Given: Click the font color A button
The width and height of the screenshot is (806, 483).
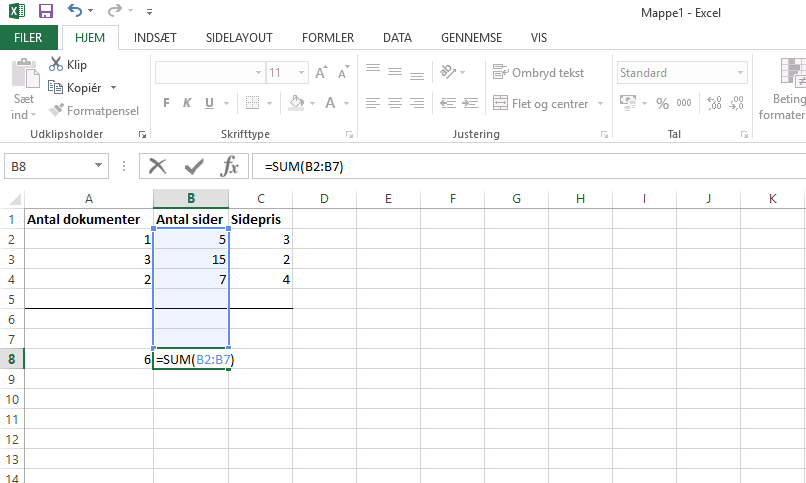Looking at the screenshot, I should (330, 103).
